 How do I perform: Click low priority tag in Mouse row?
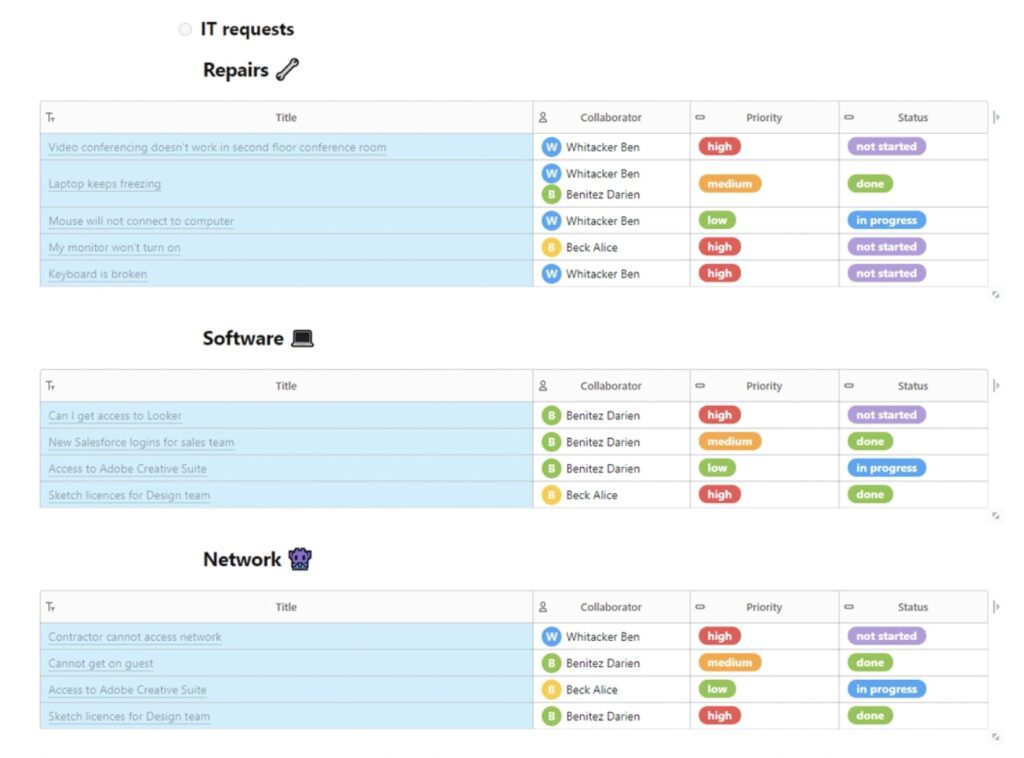pyautogui.click(x=717, y=221)
